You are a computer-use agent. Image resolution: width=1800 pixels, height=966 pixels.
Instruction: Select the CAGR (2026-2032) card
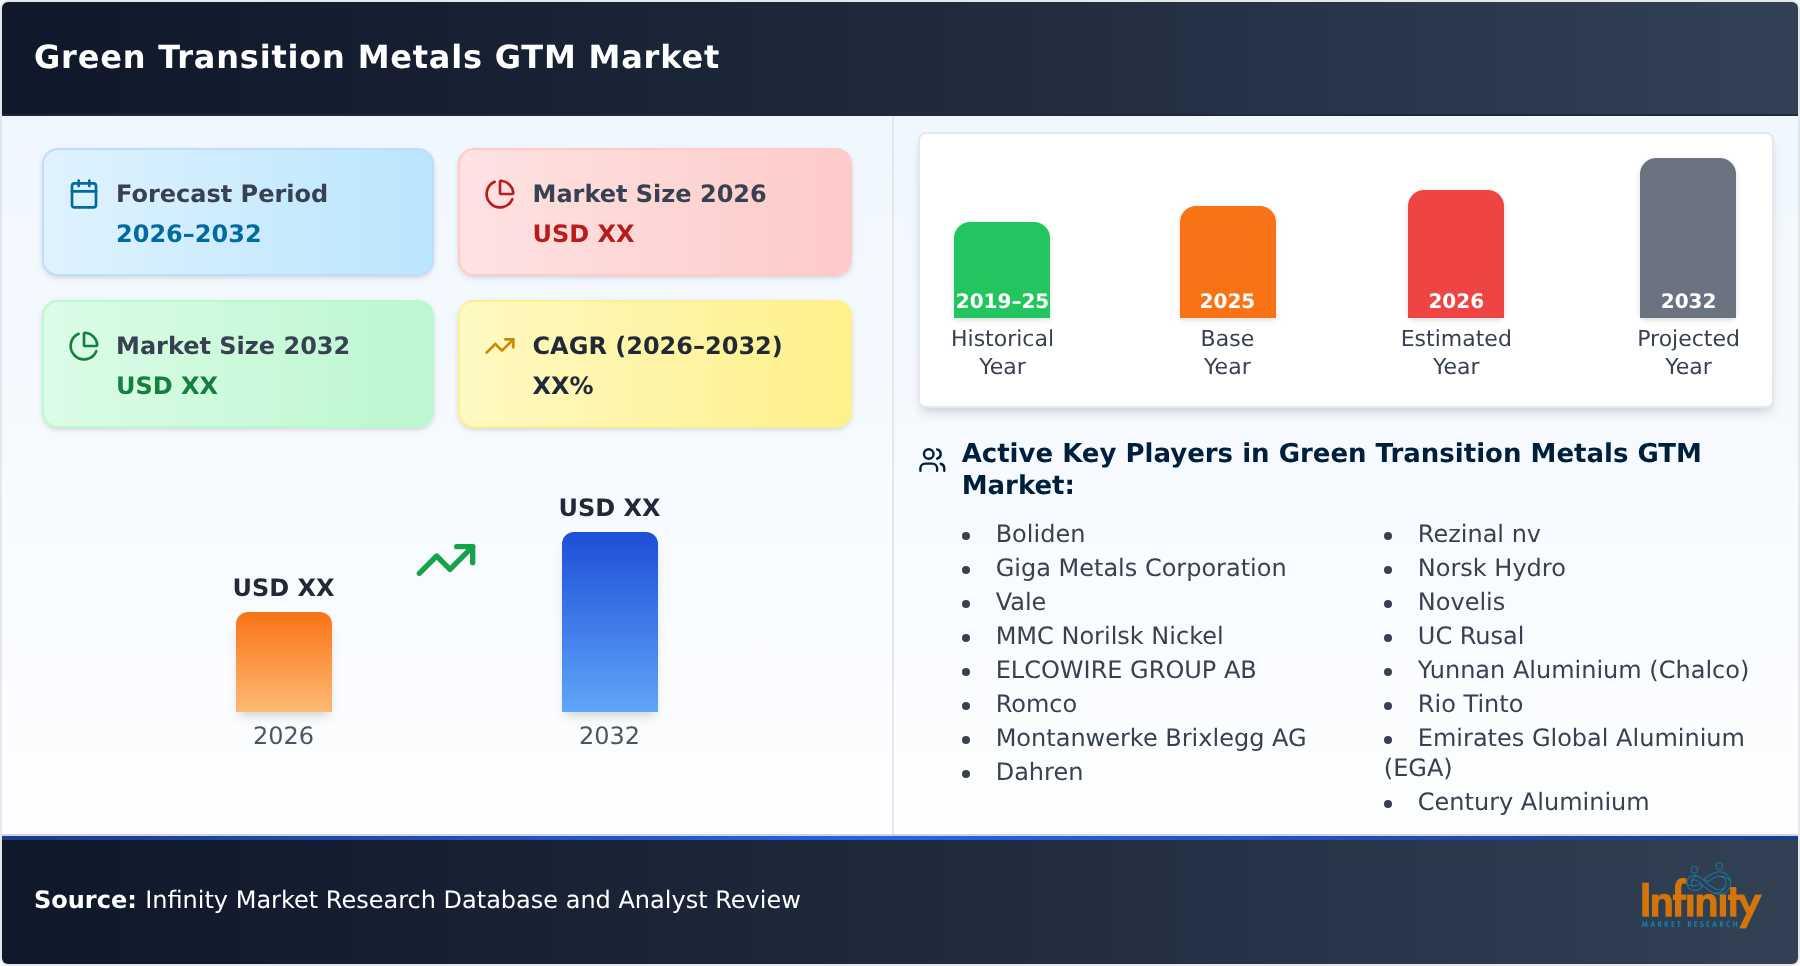655,364
